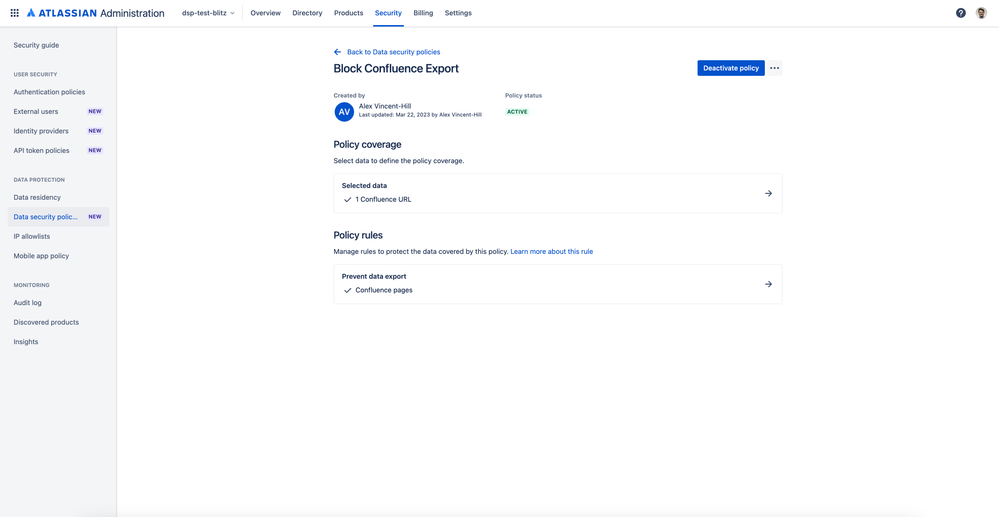Go to the Settings tab
This screenshot has height=517, width=999.
coord(458,13)
